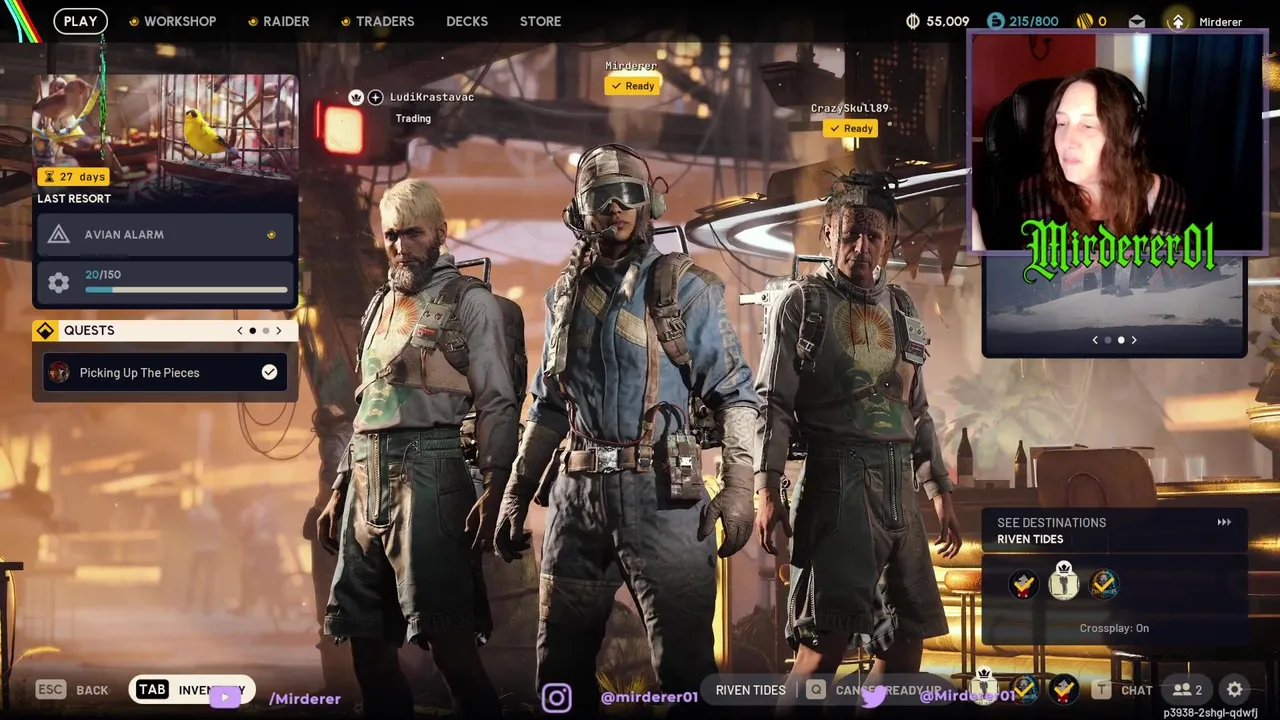
Task: Click the crowned squad avatar in destinations panel
Action: pyautogui.click(x=1064, y=583)
